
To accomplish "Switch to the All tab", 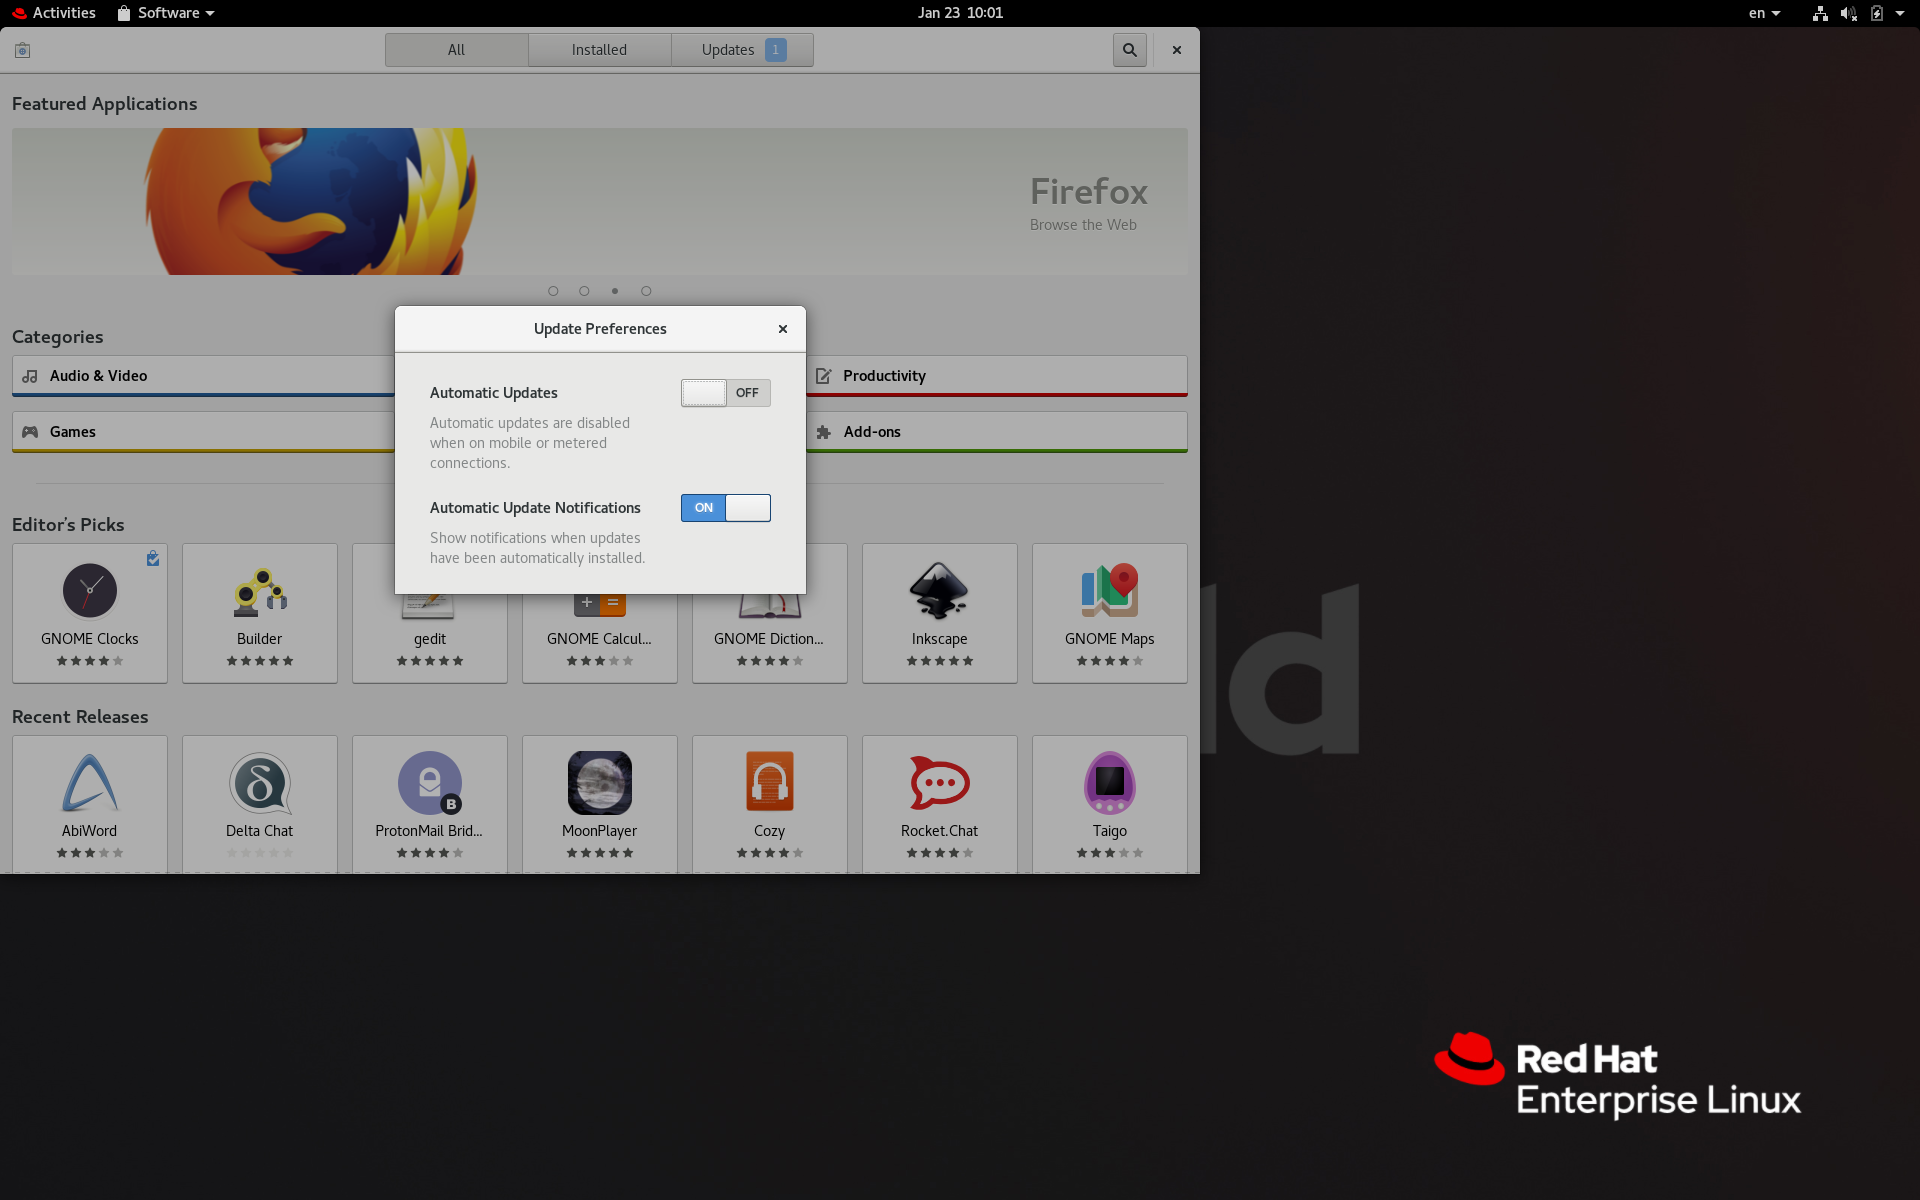I will click(x=457, y=50).
